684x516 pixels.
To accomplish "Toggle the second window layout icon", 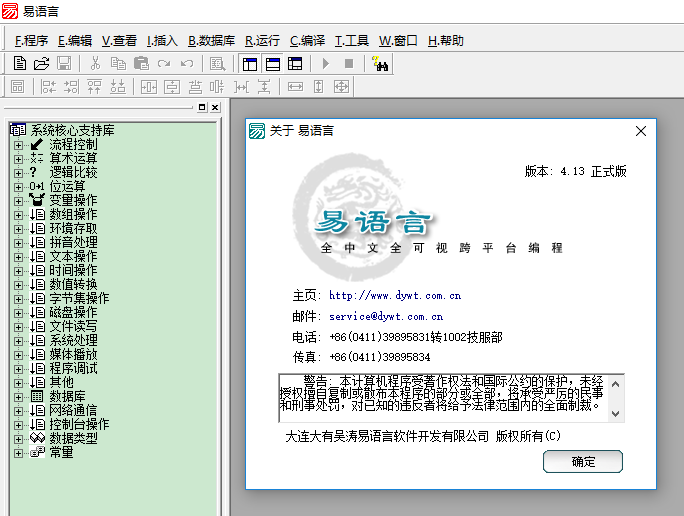I will tap(273, 64).
